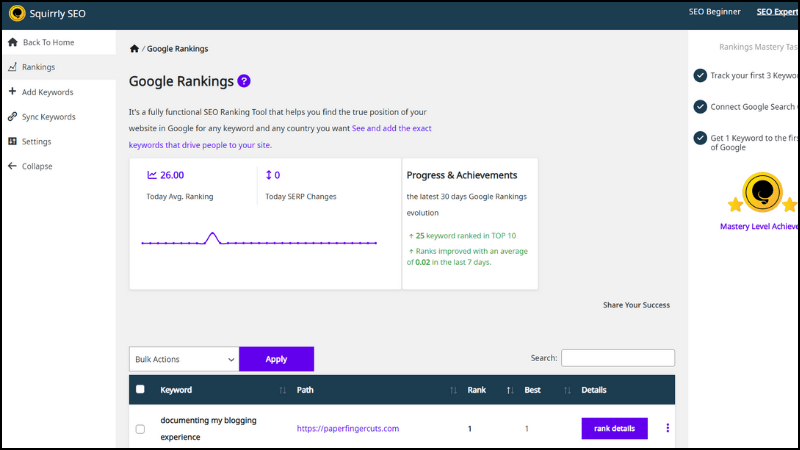Viewport: 800px width, 450px height.
Task: Click Share Your Success
Action: (x=636, y=305)
